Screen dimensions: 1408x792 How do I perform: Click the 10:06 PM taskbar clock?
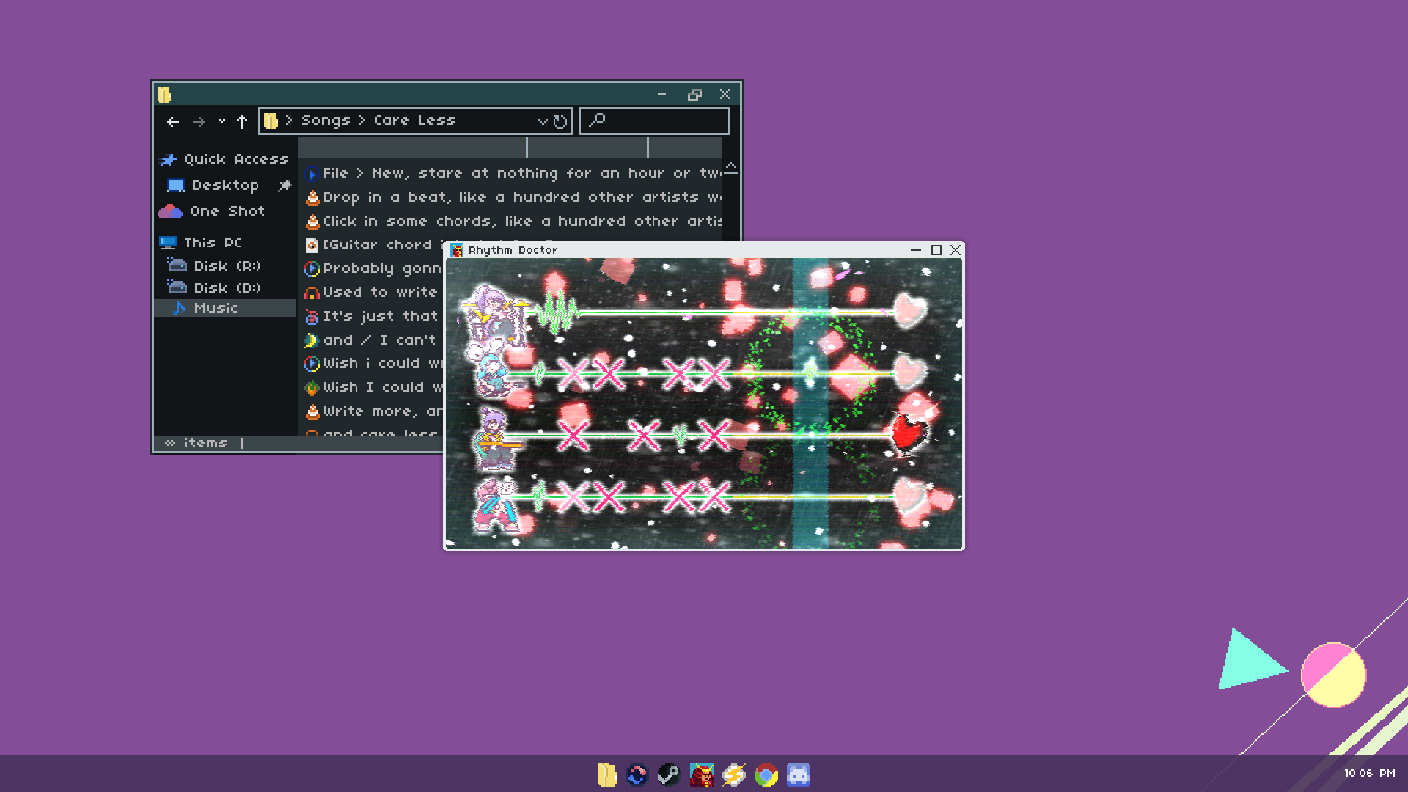(x=1369, y=773)
